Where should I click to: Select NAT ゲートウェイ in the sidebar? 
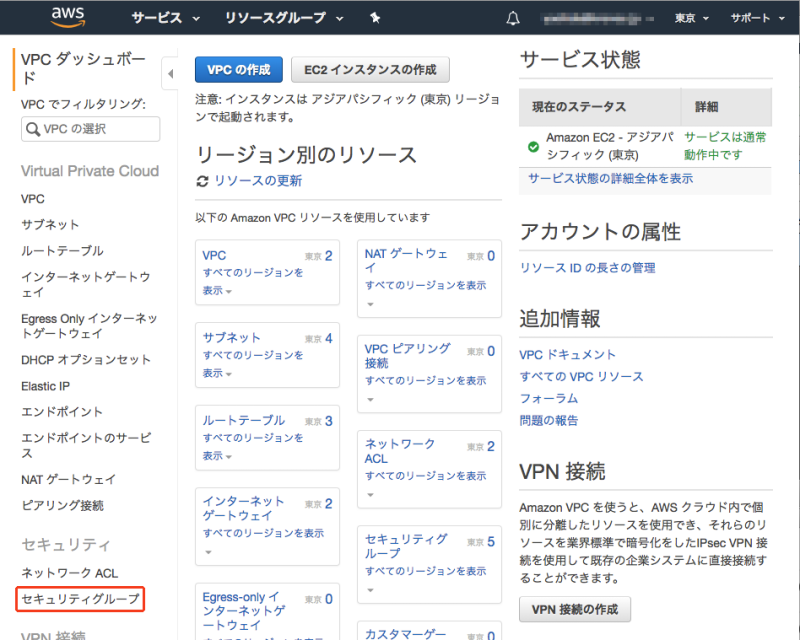[68, 479]
